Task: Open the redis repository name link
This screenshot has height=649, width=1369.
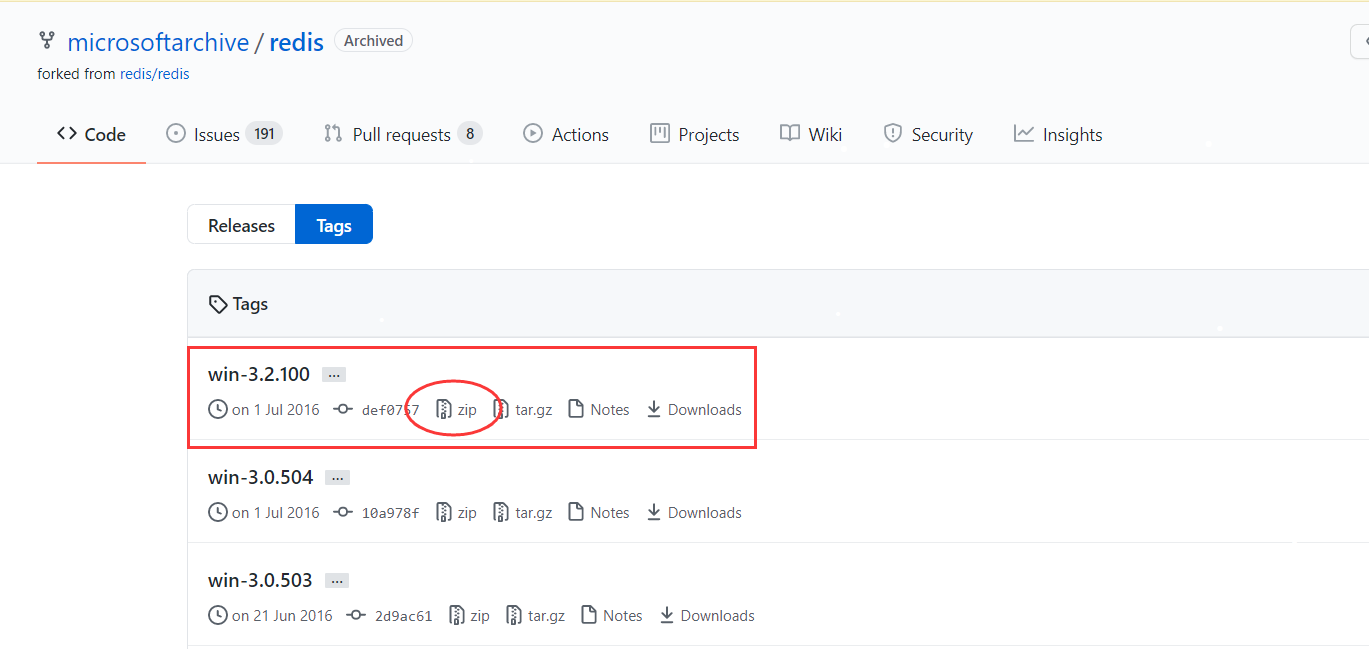Action: (297, 42)
